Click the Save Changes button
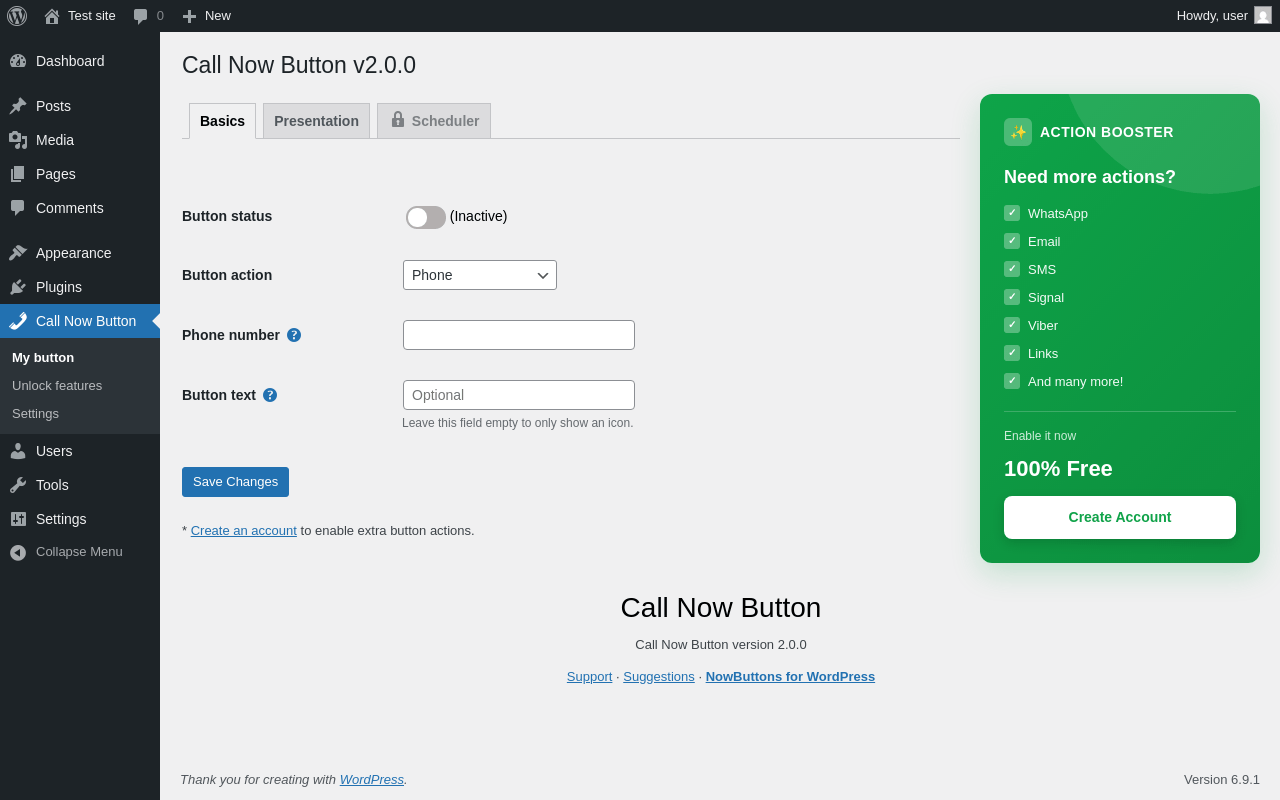The image size is (1280, 800). point(235,482)
